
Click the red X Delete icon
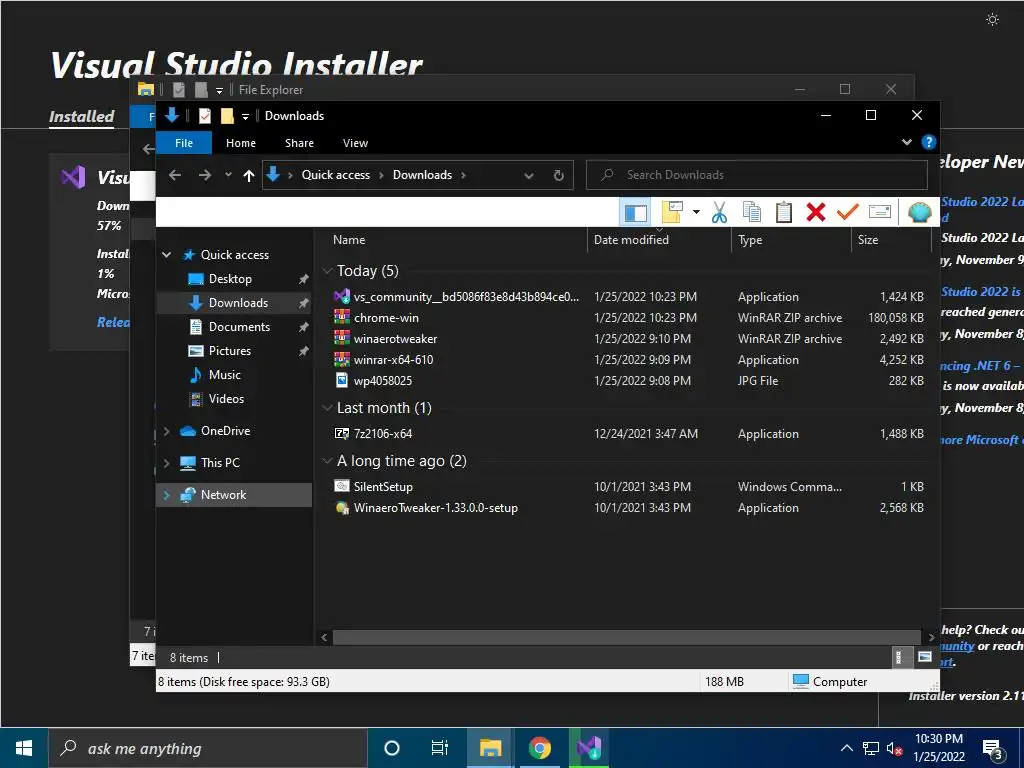pos(816,212)
